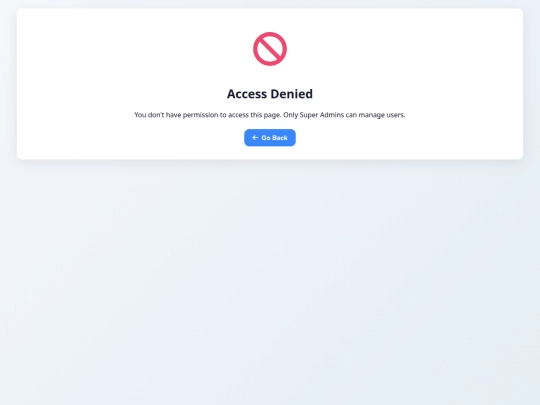Click the "You don't have" start of message
The width and height of the screenshot is (540, 405).
click(x=157, y=115)
